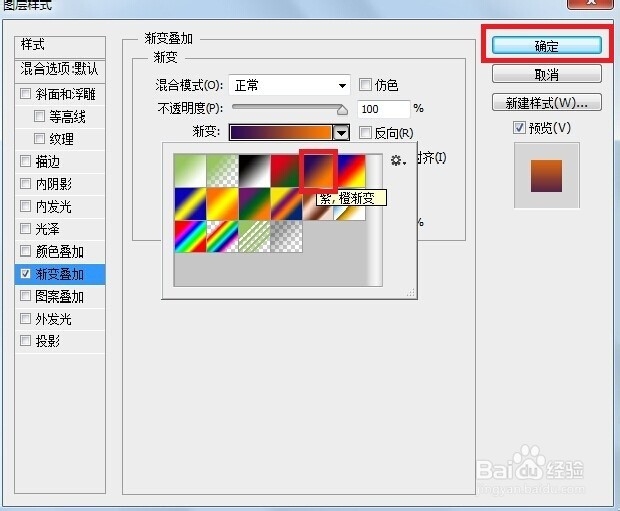Select the 描边 row label
Viewport: 620px width, 511px height.
click(47, 161)
